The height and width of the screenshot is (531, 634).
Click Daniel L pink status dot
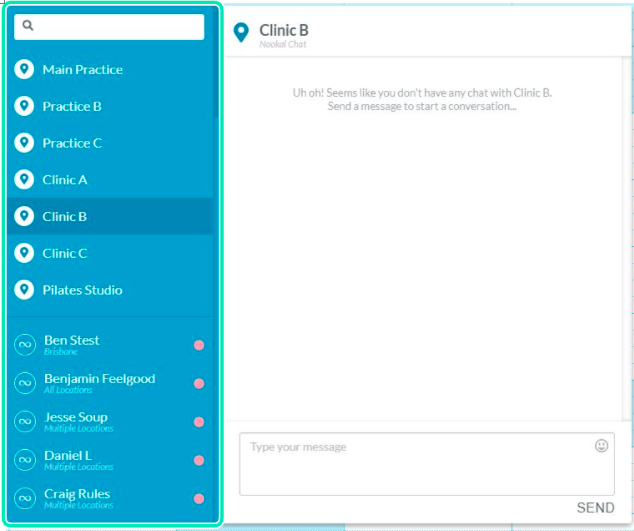click(199, 460)
